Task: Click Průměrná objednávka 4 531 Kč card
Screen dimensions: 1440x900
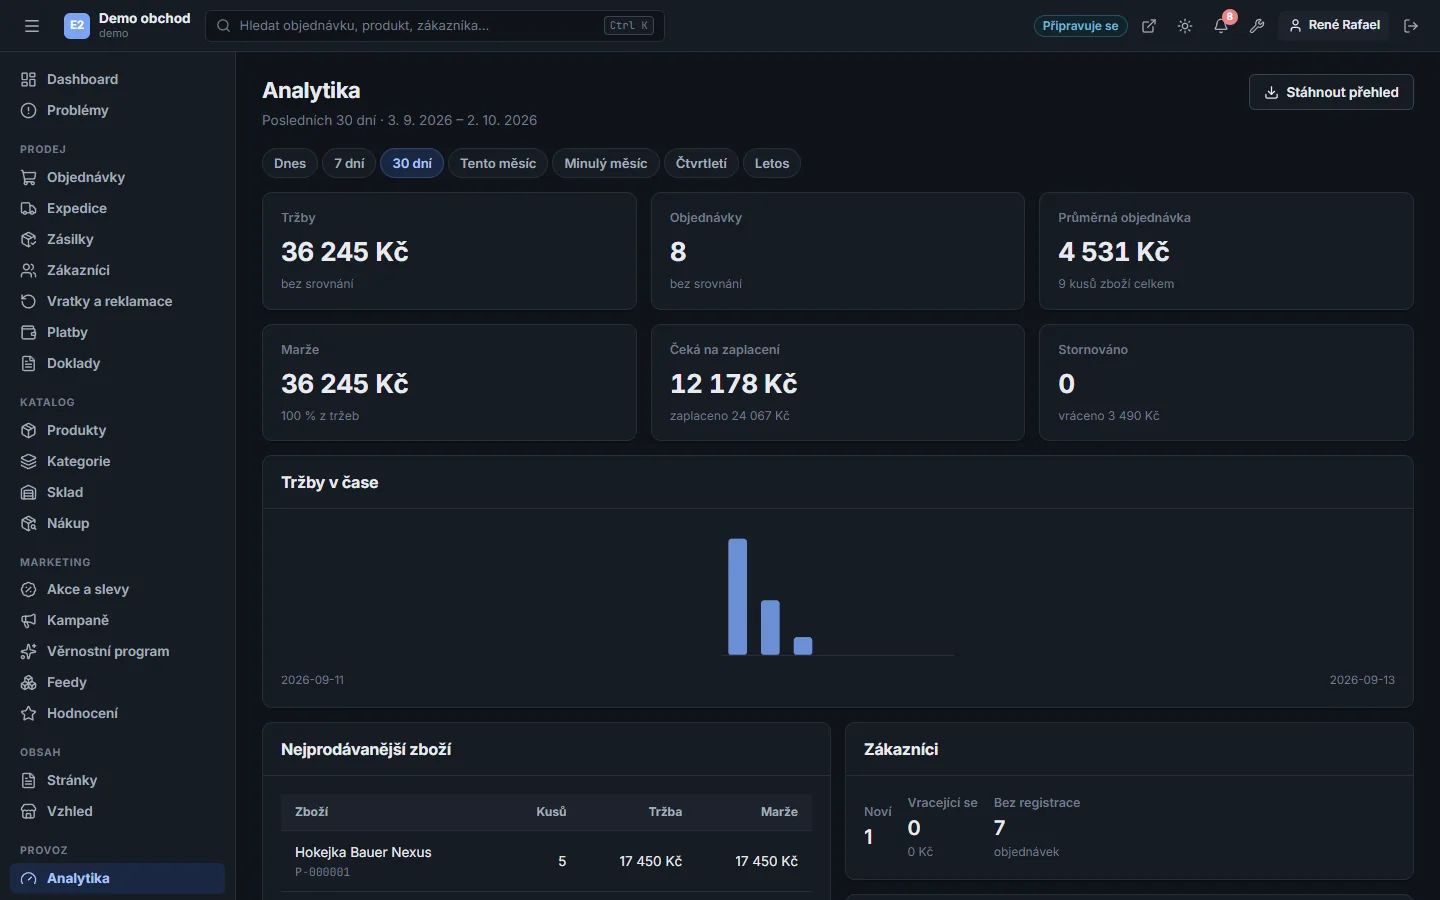Action: (x=1226, y=251)
